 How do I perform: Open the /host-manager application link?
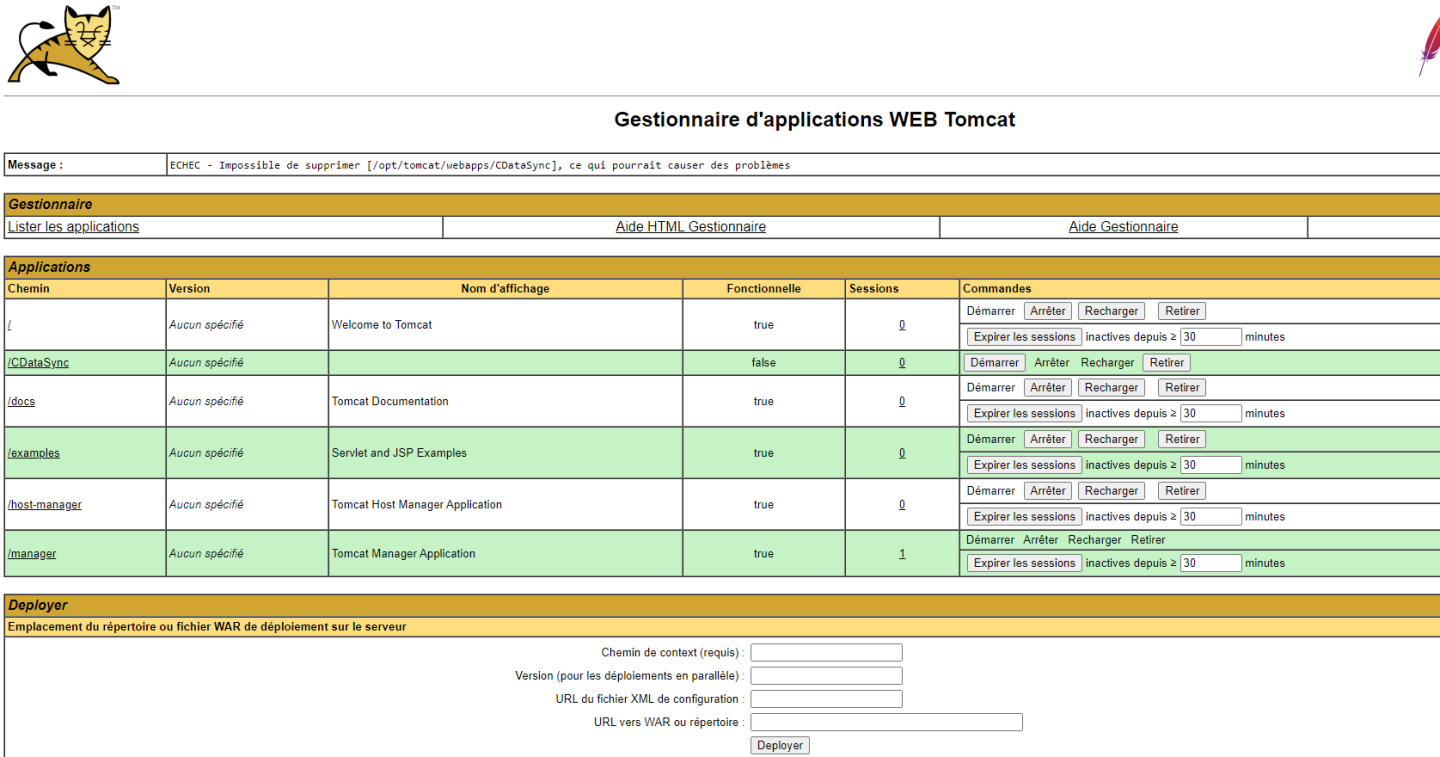(45, 505)
